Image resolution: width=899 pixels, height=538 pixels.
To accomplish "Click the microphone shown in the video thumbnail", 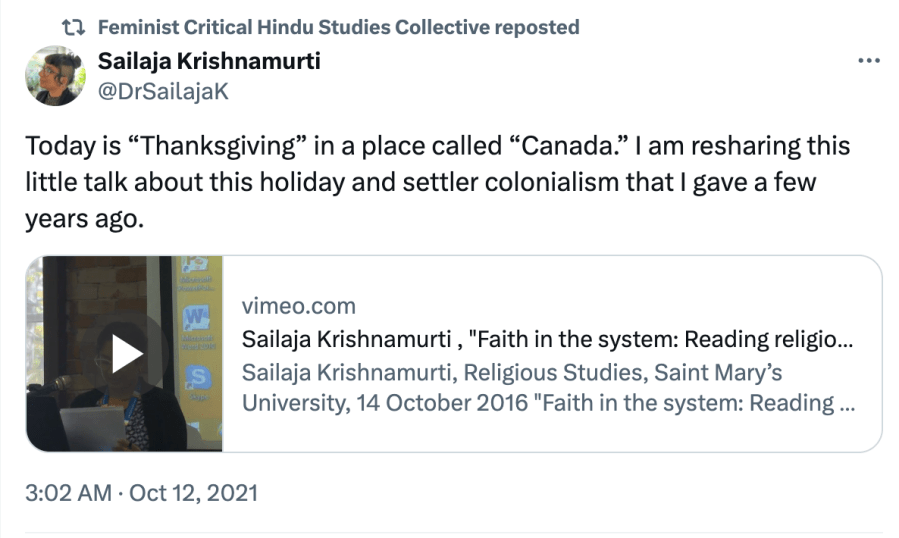I will (x=62, y=381).
